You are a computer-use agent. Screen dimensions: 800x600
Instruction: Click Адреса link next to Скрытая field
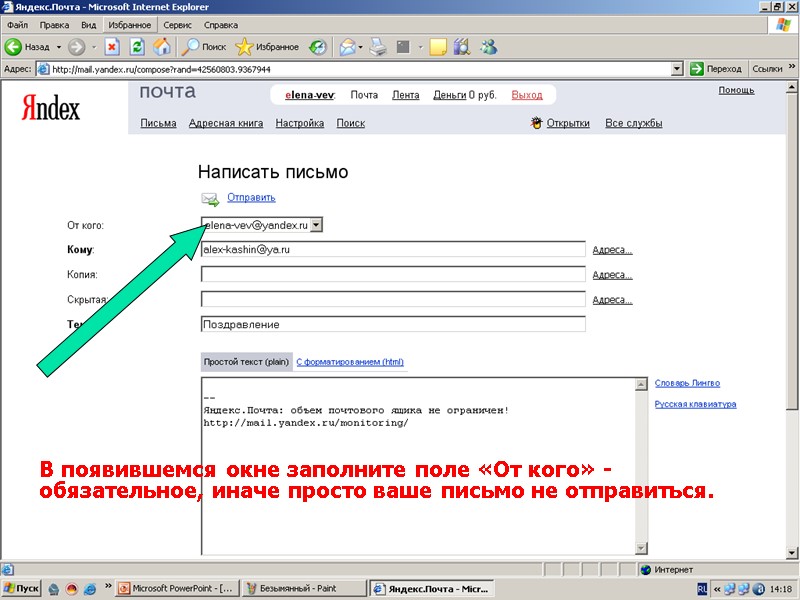point(612,300)
